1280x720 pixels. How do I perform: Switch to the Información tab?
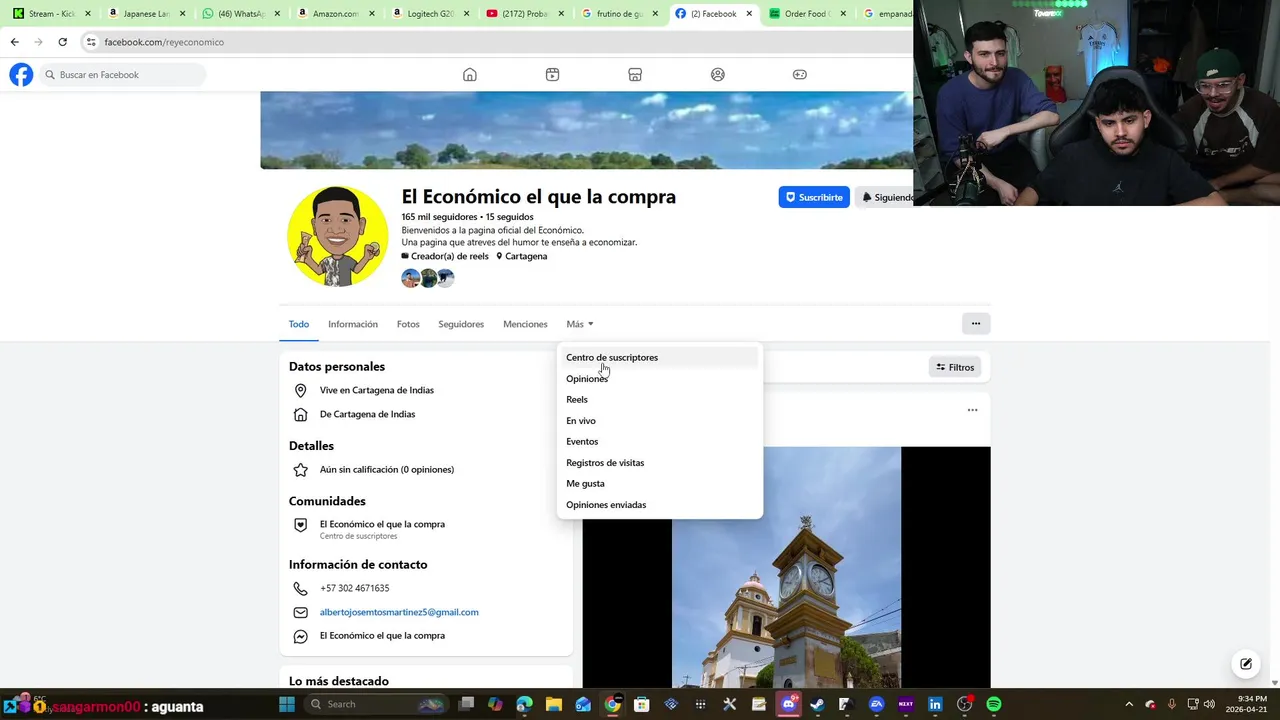click(353, 324)
